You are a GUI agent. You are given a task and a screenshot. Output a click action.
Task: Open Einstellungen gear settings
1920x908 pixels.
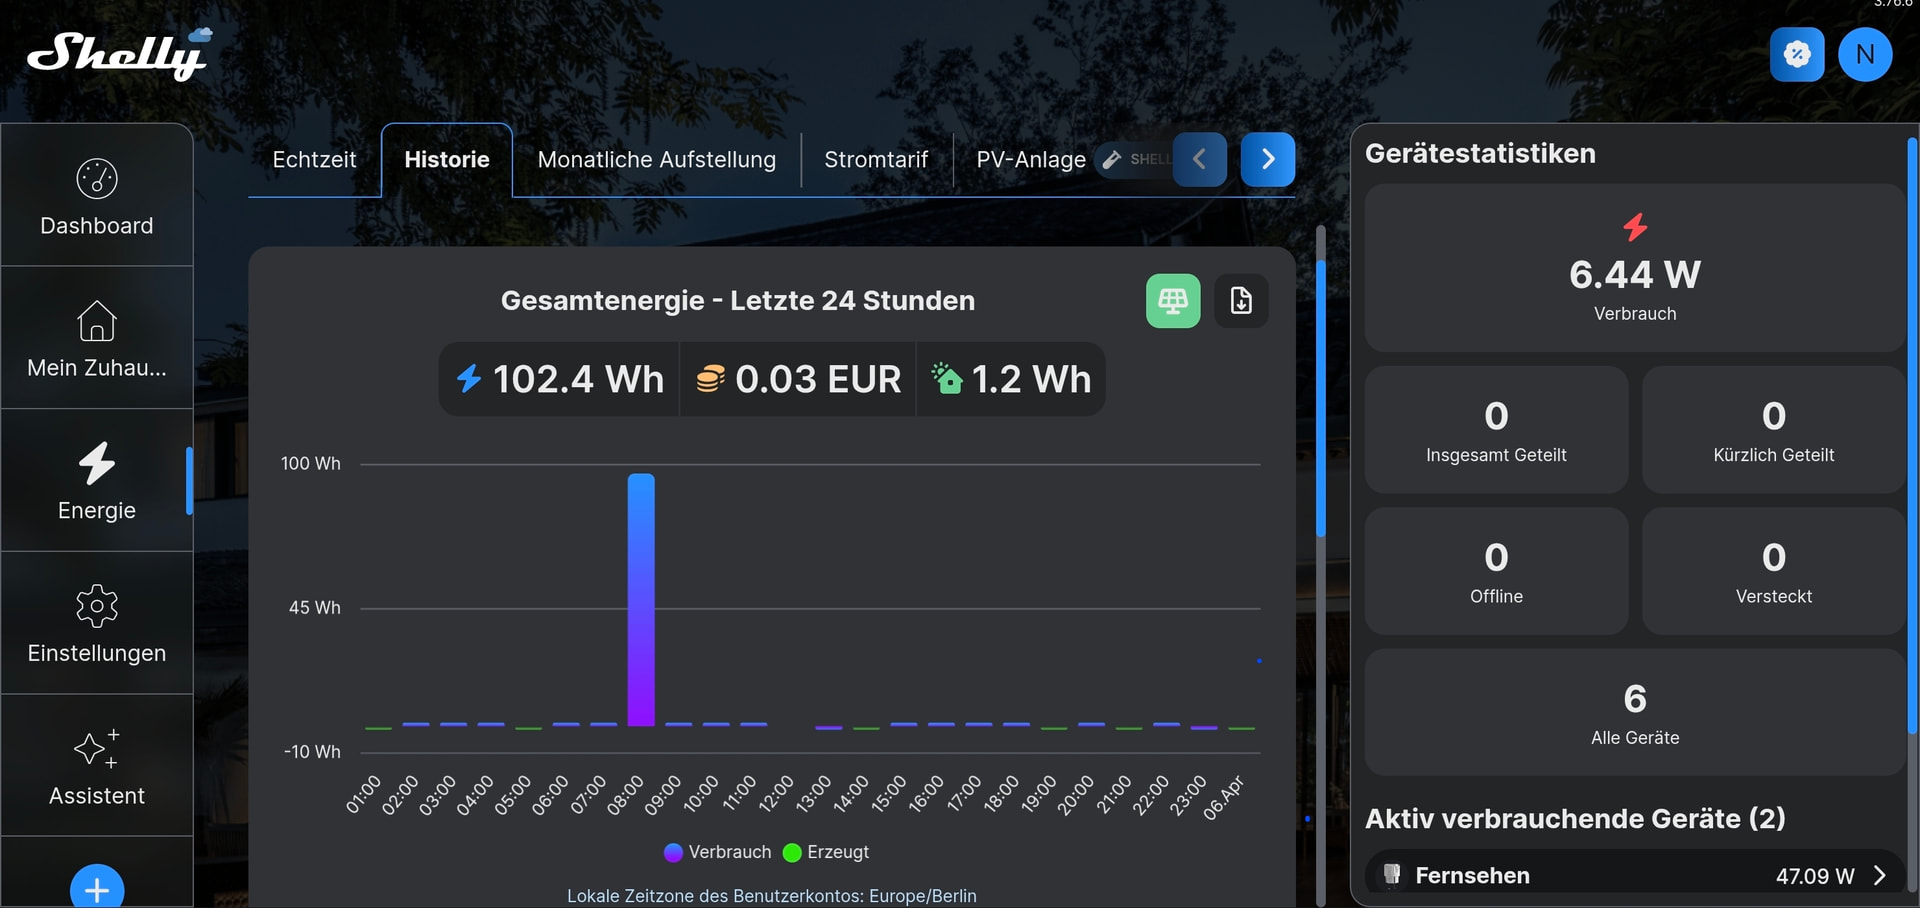tap(97, 624)
